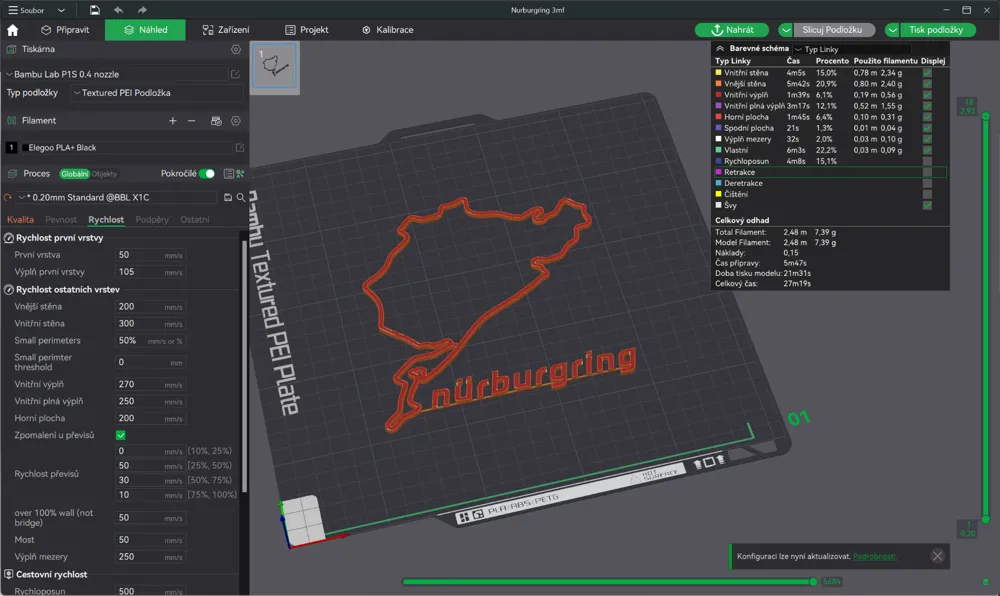Open Typ podložky Textured PEI dropdown
This screenshot has height=596, width=1000.
[157, 93]
